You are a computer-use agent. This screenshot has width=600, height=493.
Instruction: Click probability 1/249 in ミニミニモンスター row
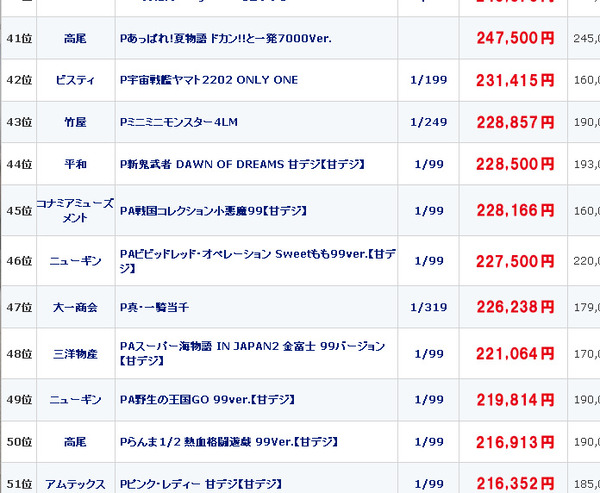pyautogui.click(x=429, y=122)
